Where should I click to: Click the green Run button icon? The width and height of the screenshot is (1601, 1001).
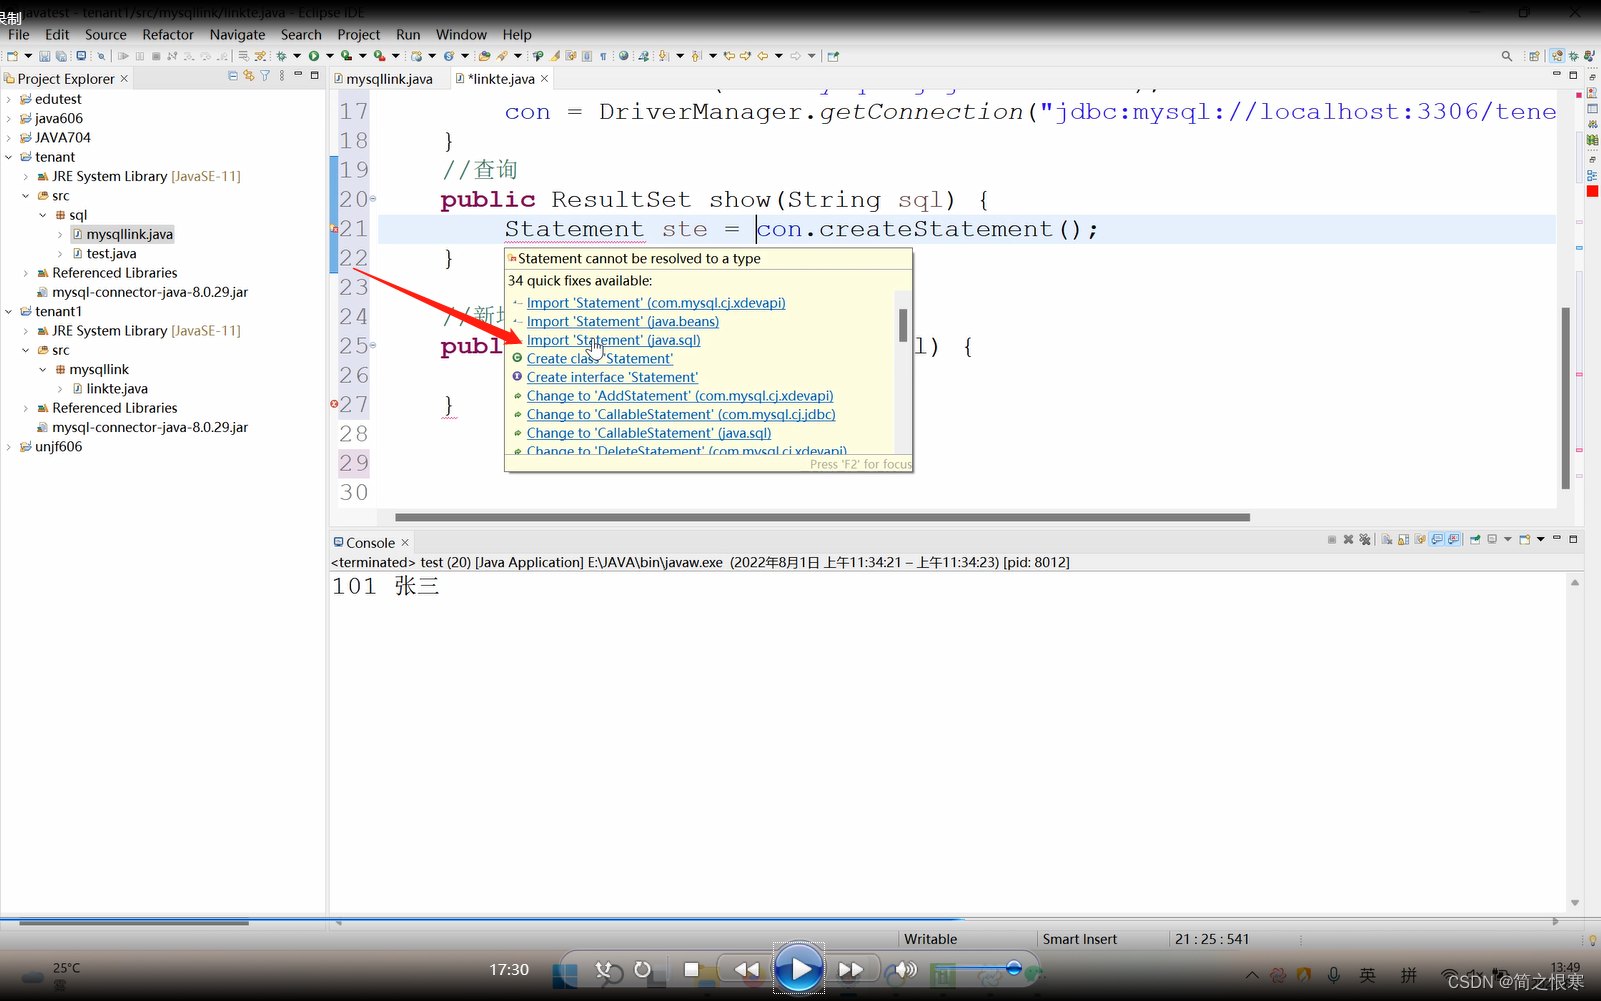point(314,56)
